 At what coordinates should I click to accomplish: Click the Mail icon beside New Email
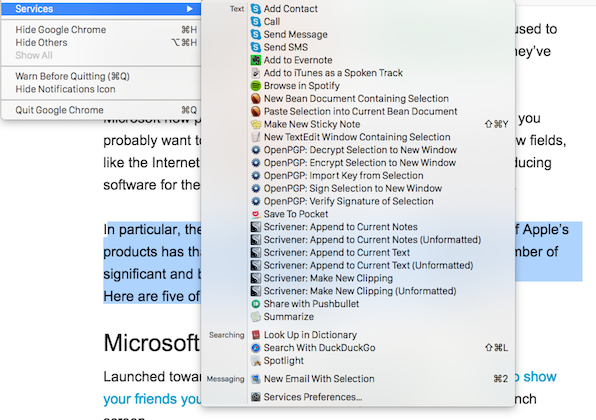click(x=256, y=379)
